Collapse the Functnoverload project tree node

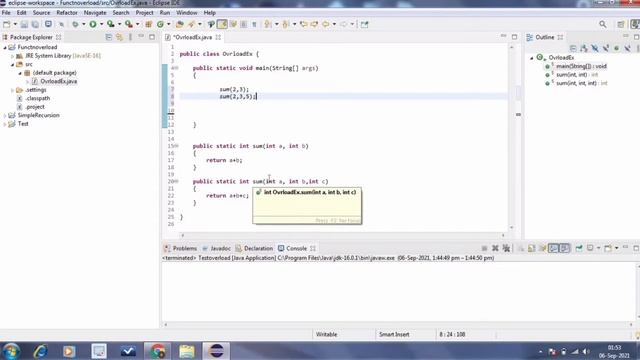coord(5,47)
